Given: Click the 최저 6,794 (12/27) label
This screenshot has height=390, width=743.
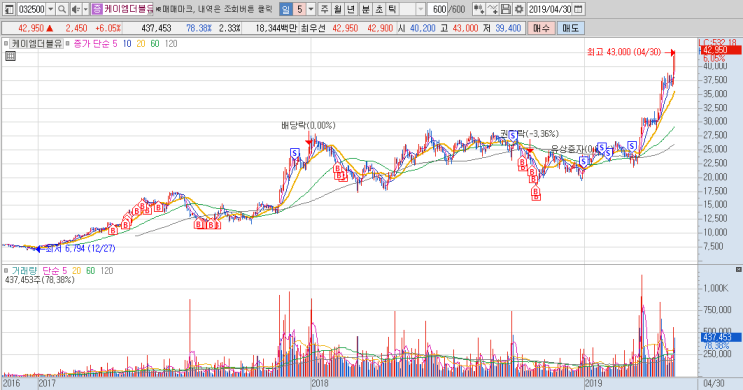Looking at the screenshot, I should [80, 248].
